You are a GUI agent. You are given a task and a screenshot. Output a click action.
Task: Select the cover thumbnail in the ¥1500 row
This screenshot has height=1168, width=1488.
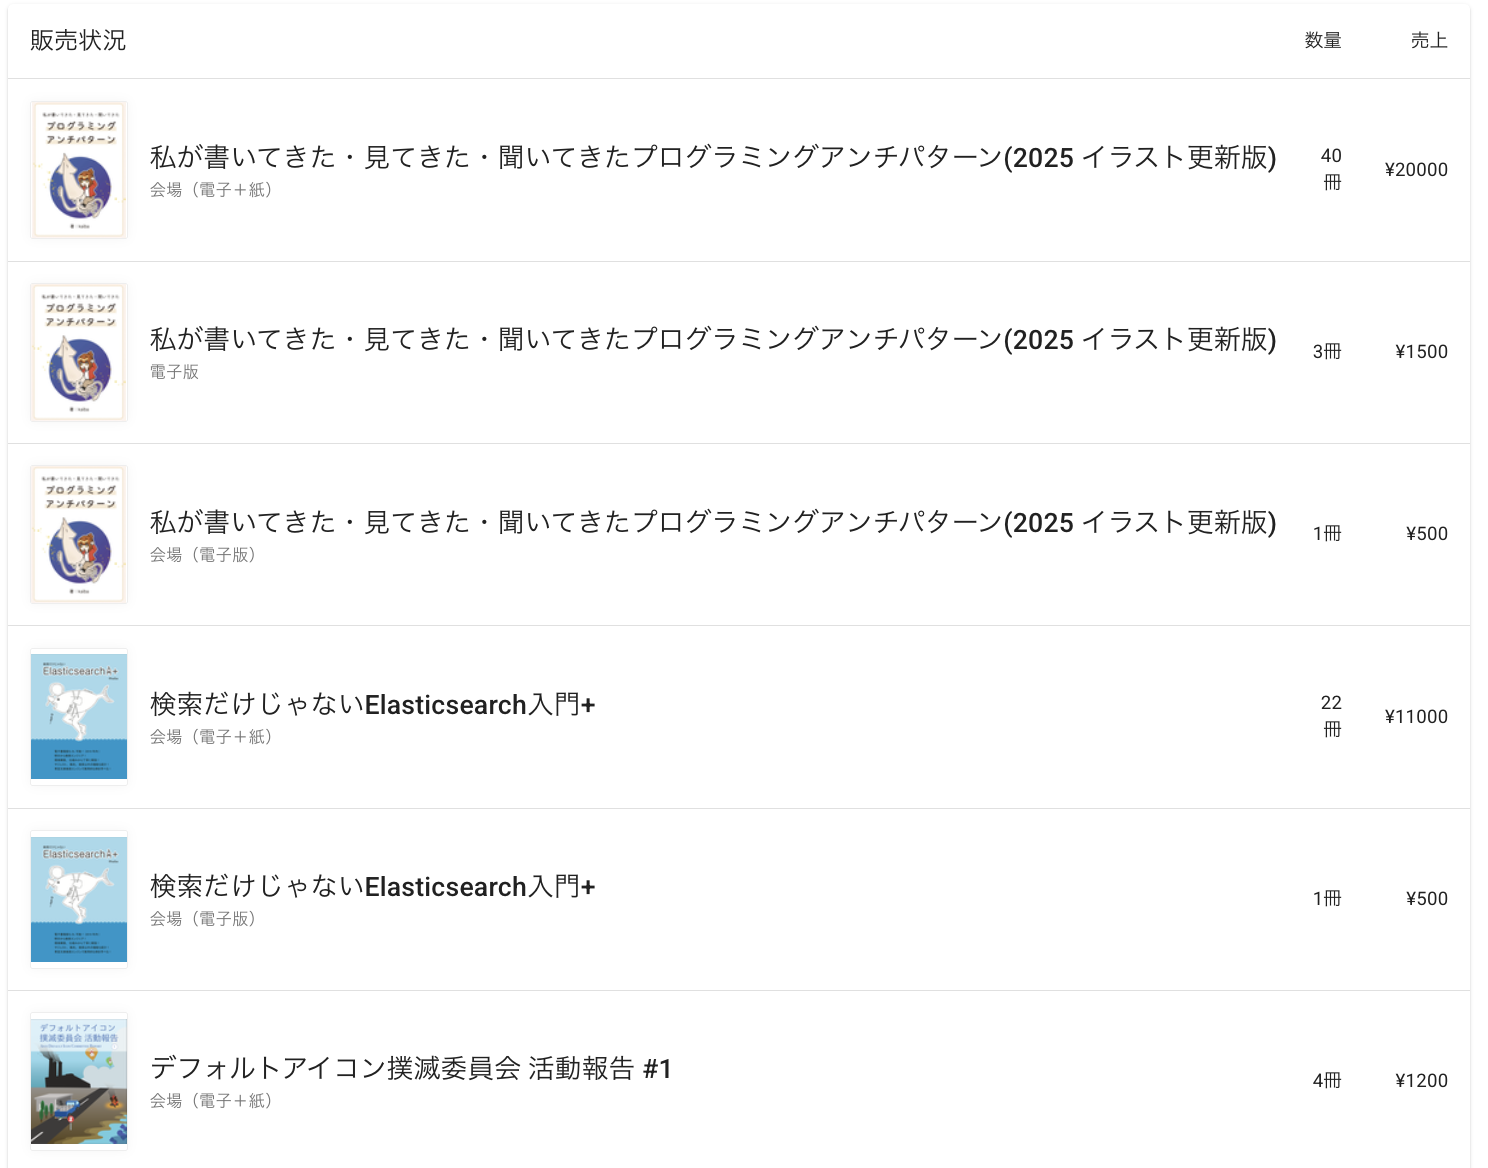[x=79, y=352]
